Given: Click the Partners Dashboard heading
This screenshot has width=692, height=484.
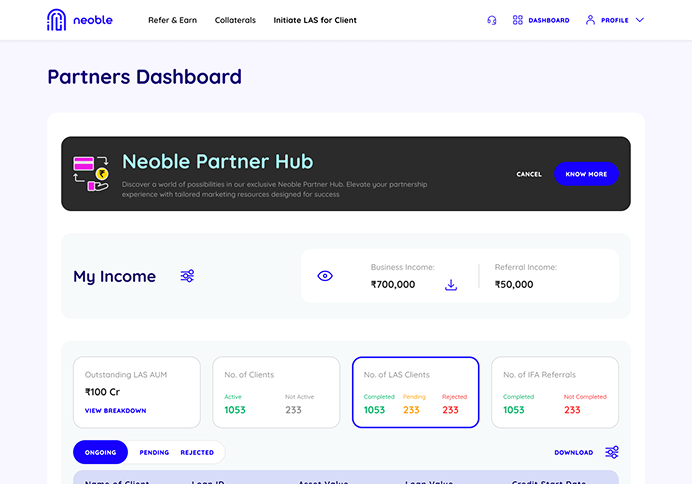Looking at the screenshot, I should pos(144,77).
